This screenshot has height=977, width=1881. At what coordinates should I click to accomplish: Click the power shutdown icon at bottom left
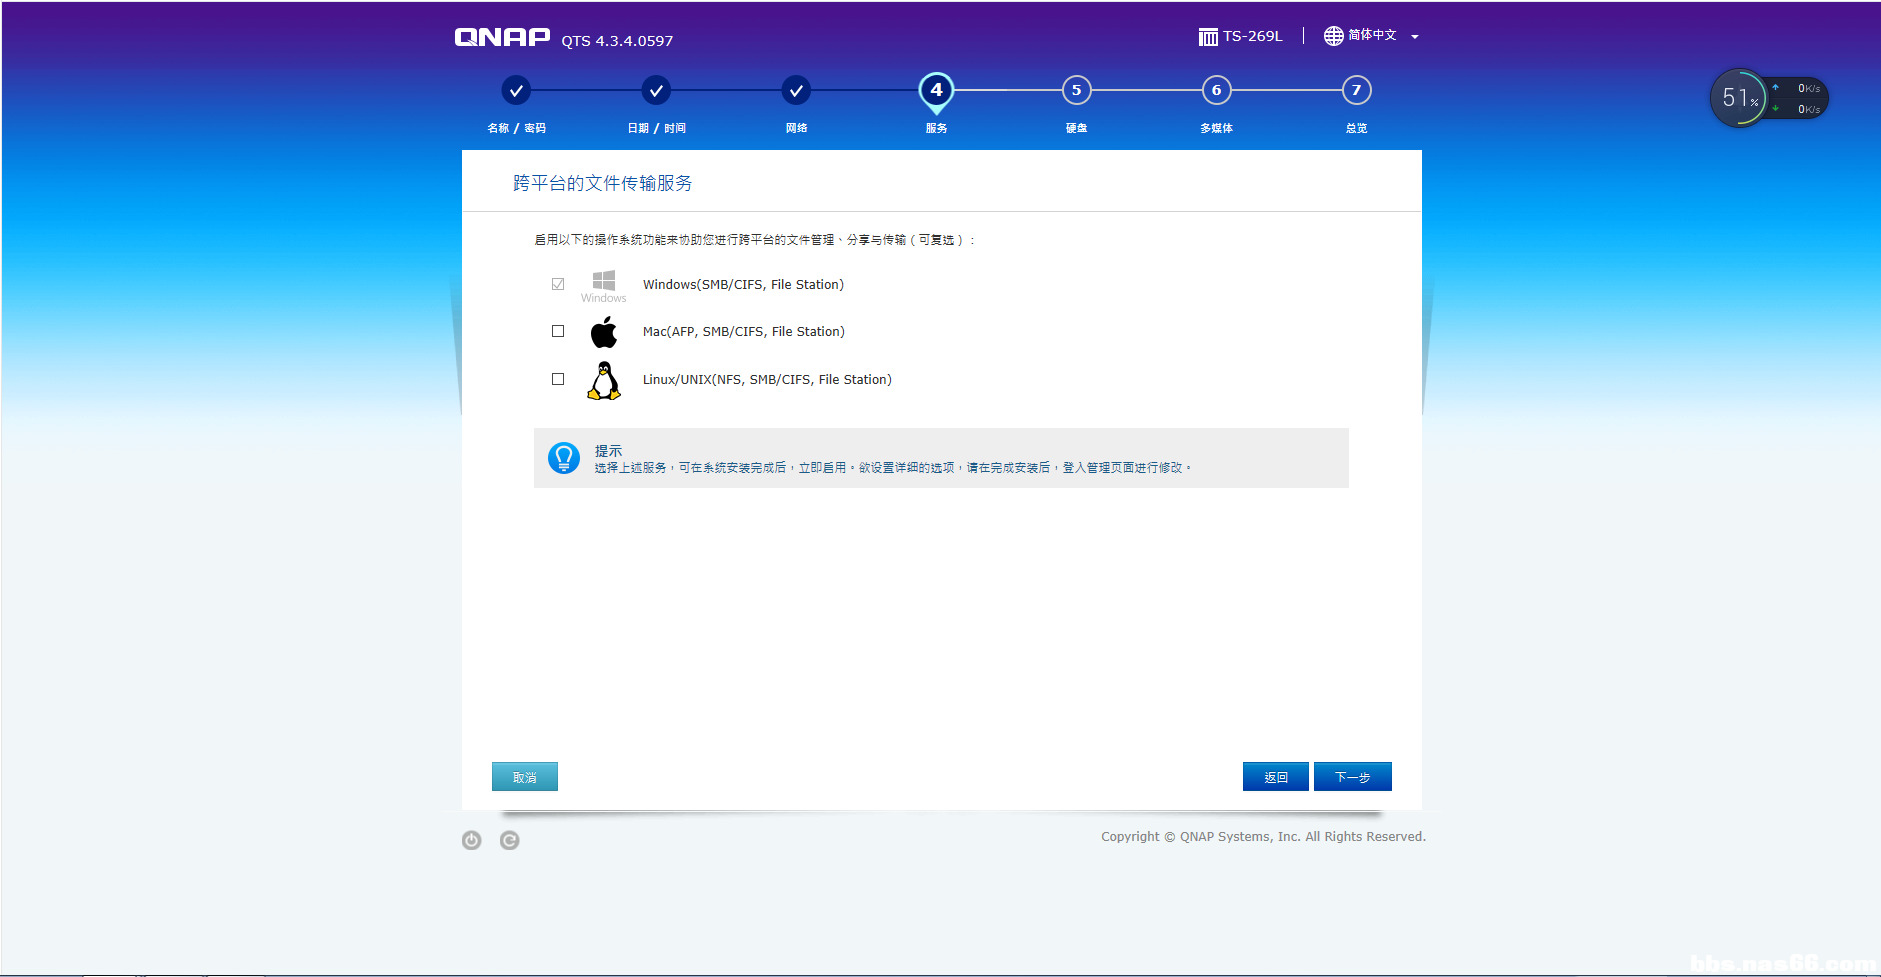coord(471,840)
